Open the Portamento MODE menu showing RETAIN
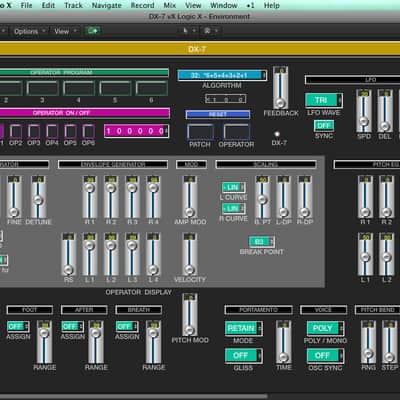 tap(244, 329)
